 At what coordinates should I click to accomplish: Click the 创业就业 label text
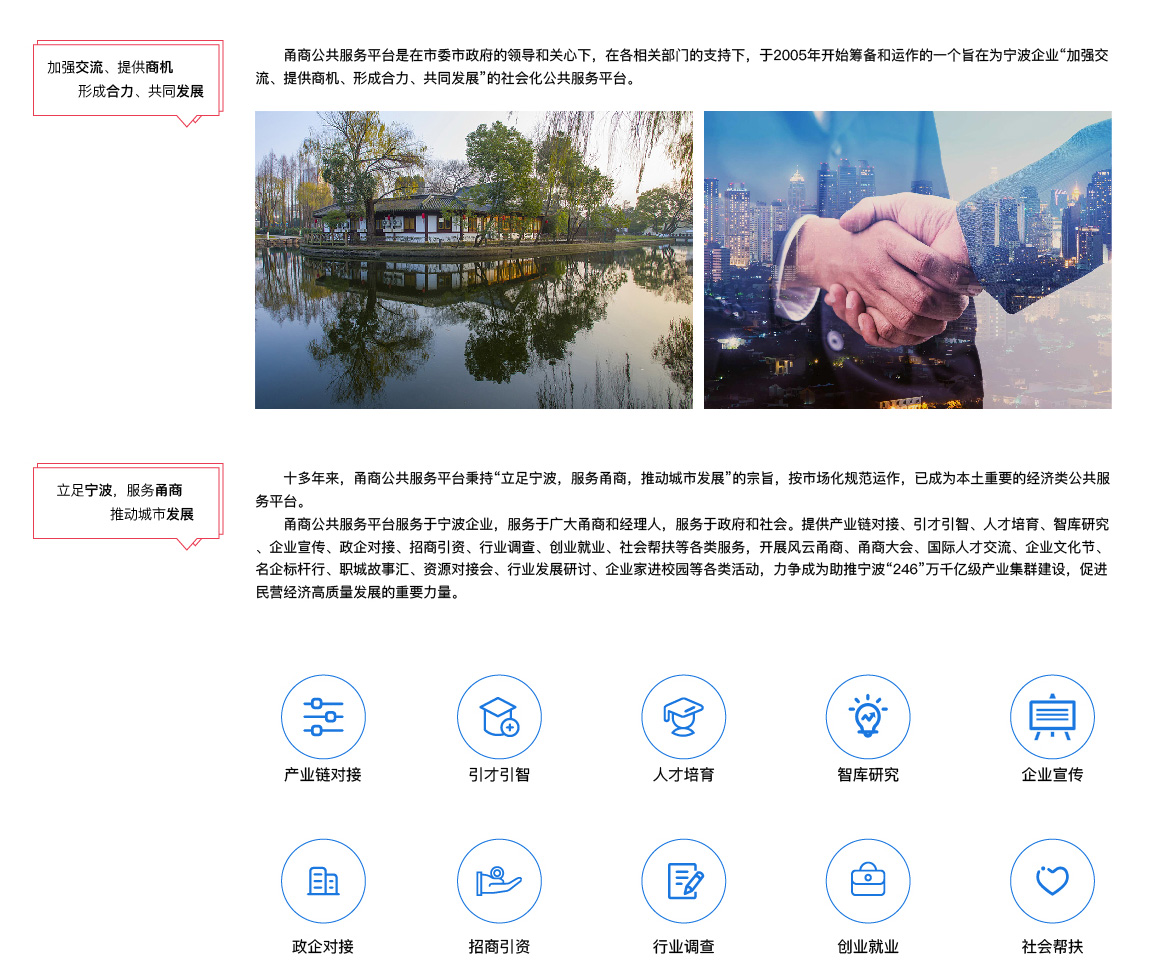(x=868, y=946)
